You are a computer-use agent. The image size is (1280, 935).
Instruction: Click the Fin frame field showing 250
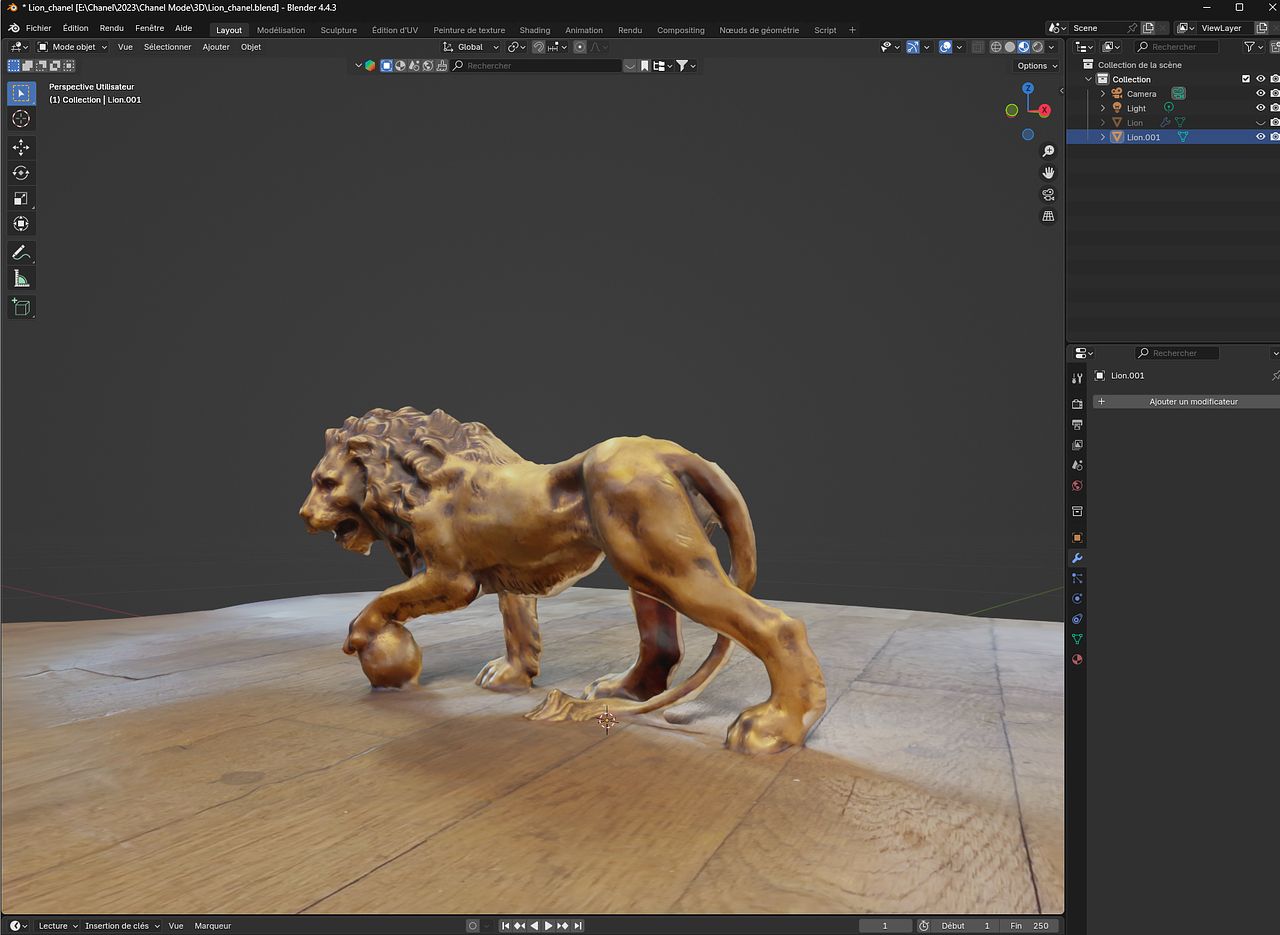click(1030, 926)
